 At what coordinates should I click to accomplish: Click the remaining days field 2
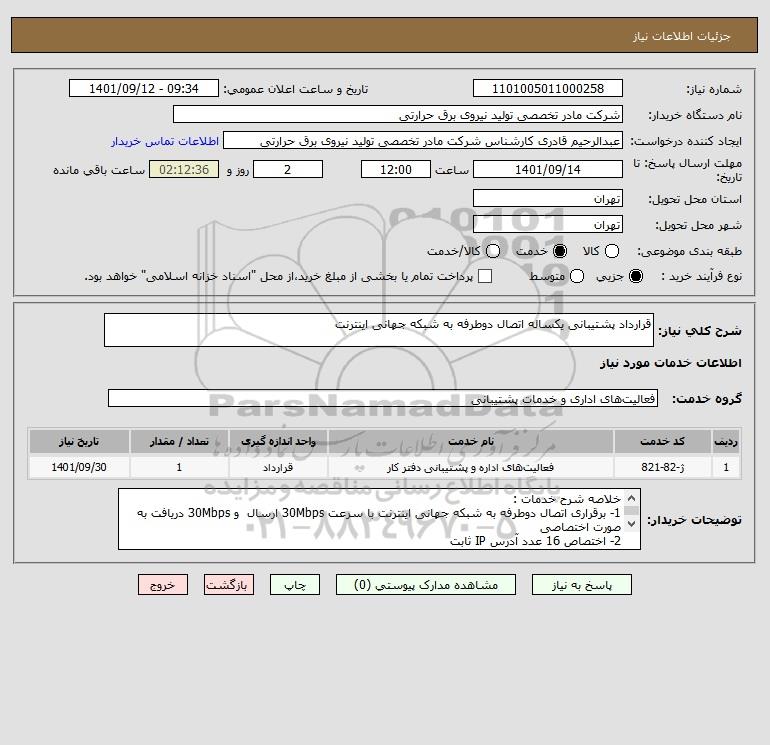(288, 169)
